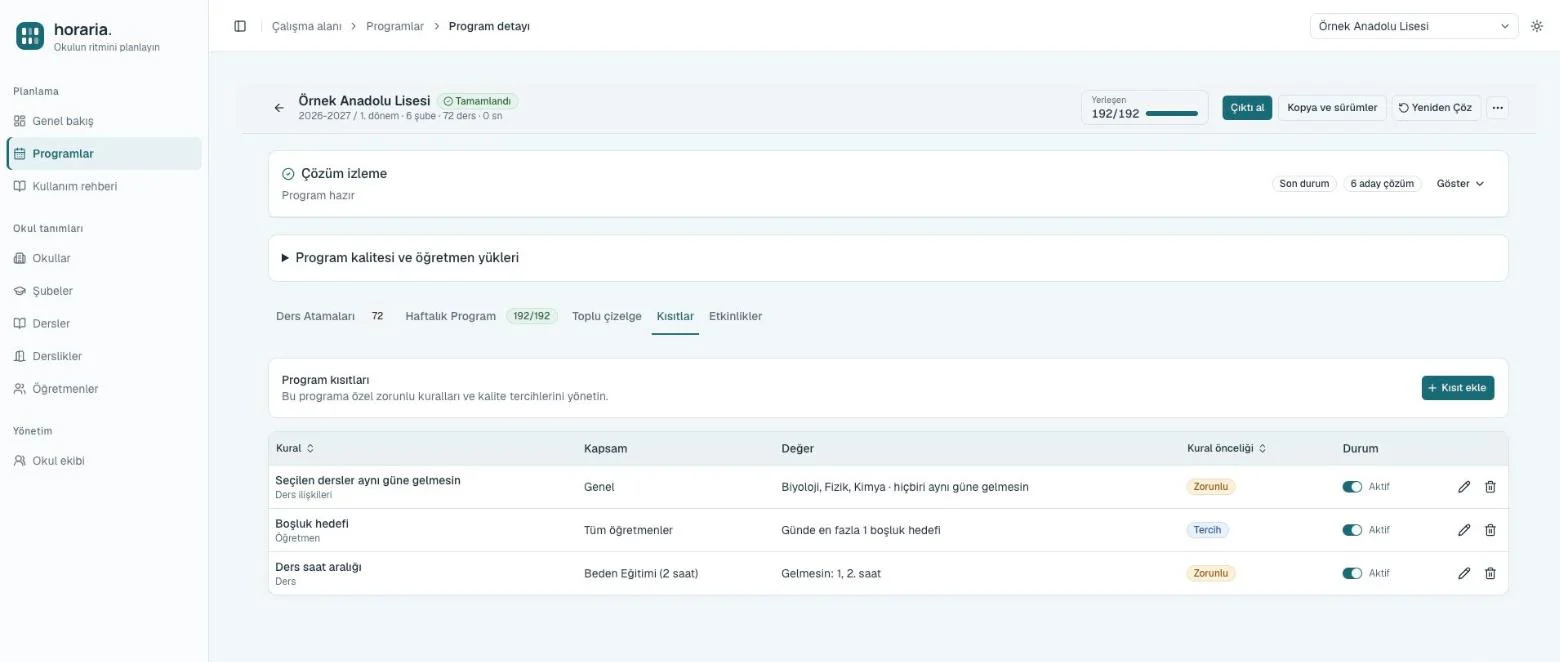This screenshot has height=662, width=1560.
Task: Select the Kısıtlar tab
Action: (675, 316)
